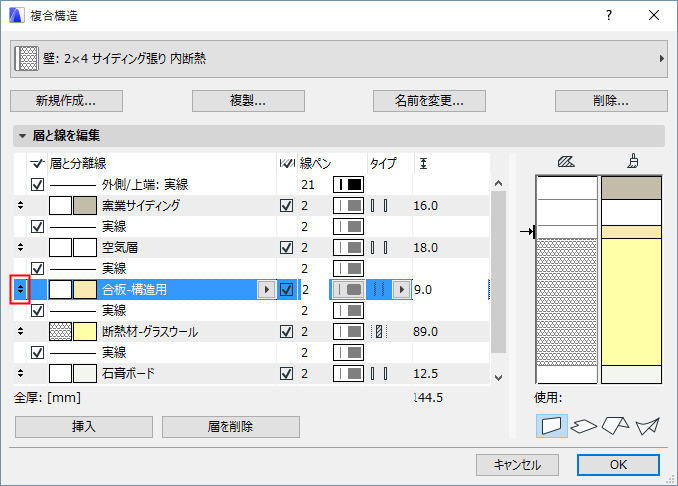Click the 層を削除 button
The height and width of the screenshot is (486, 678).
230,427
